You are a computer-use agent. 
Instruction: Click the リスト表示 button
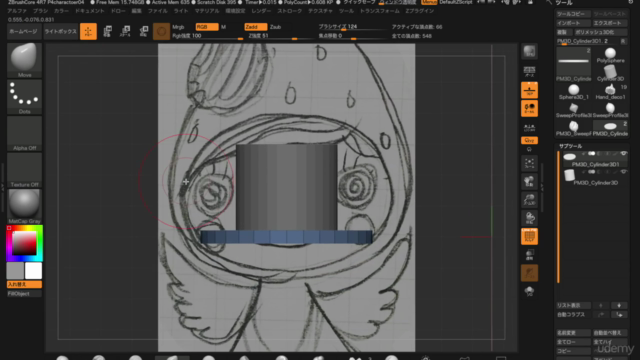click(573, 306)
